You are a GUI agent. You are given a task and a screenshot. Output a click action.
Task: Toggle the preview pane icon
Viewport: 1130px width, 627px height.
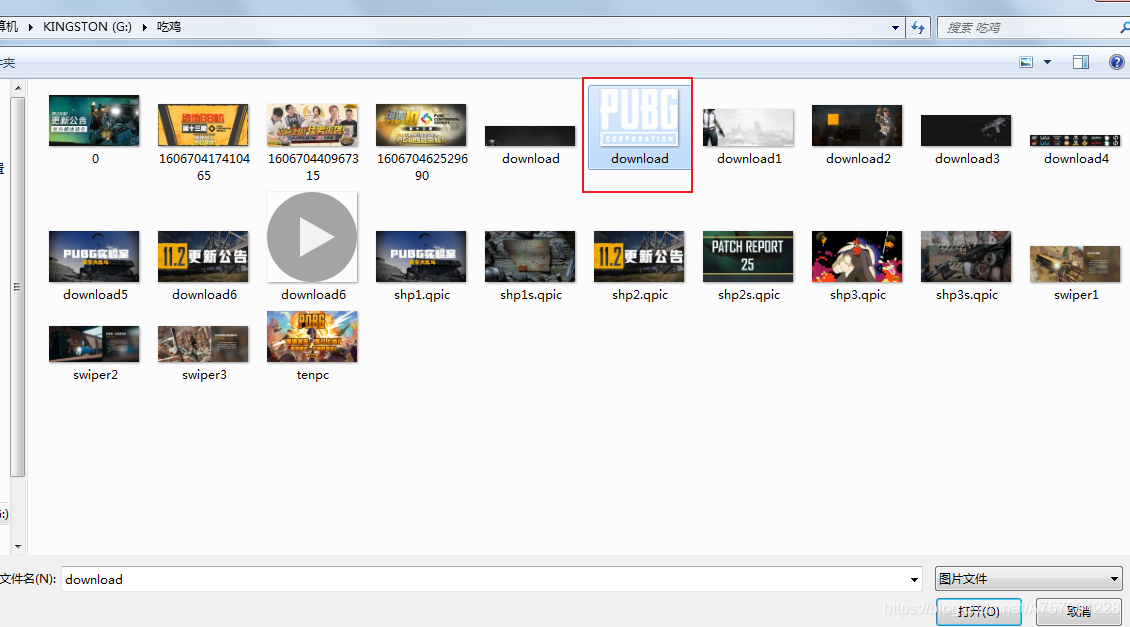point(1081,63)
